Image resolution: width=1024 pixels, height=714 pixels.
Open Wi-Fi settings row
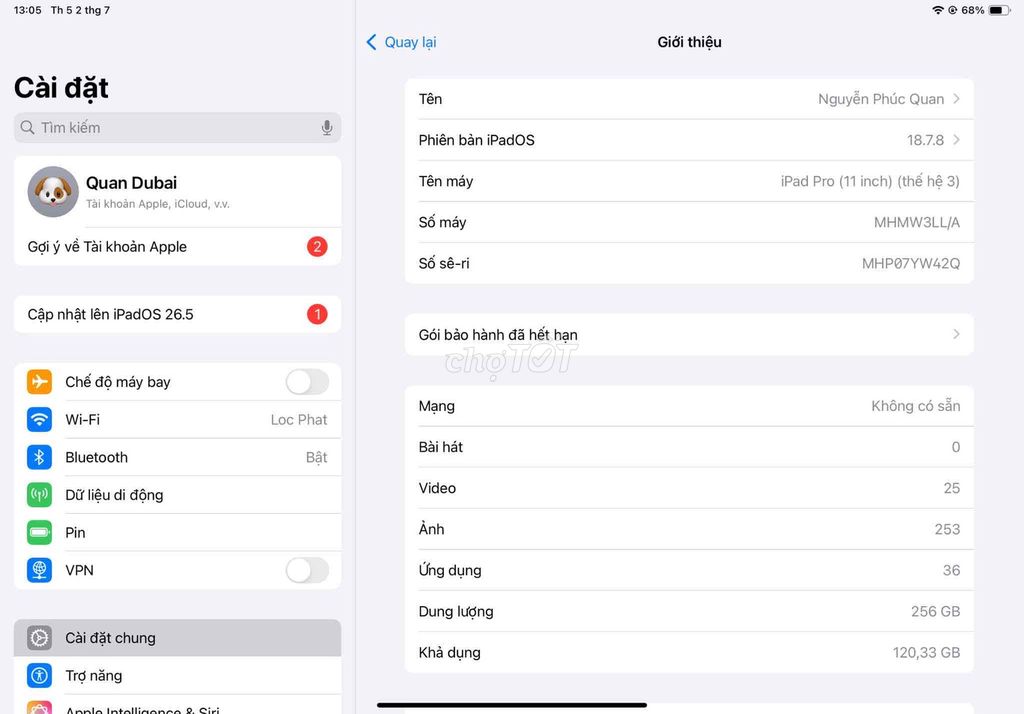(177, 419)
